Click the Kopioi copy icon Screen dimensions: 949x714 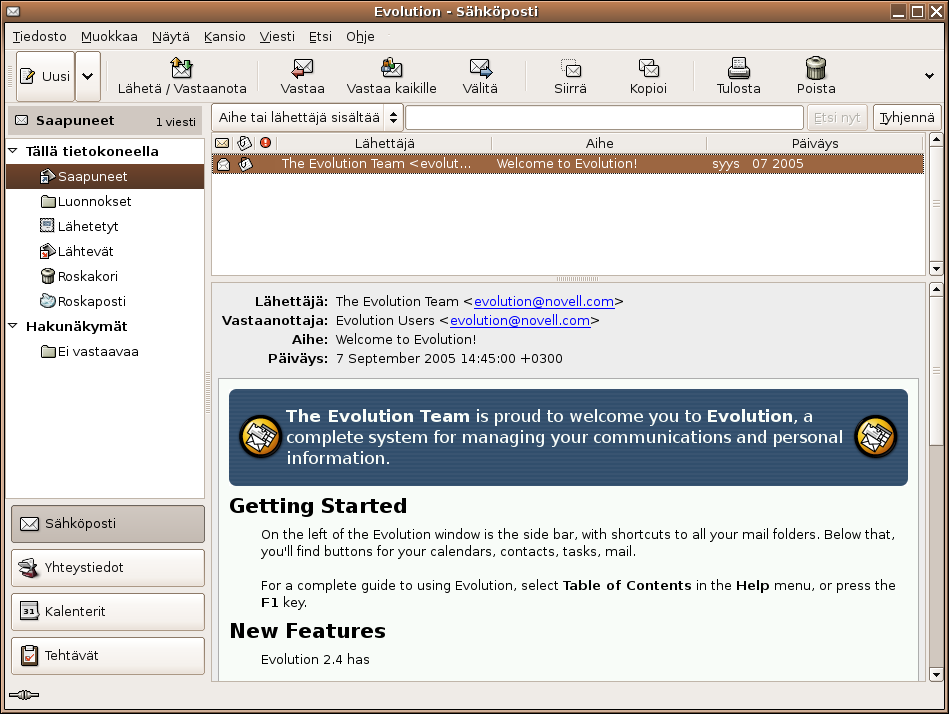click(x=648, y=68)
